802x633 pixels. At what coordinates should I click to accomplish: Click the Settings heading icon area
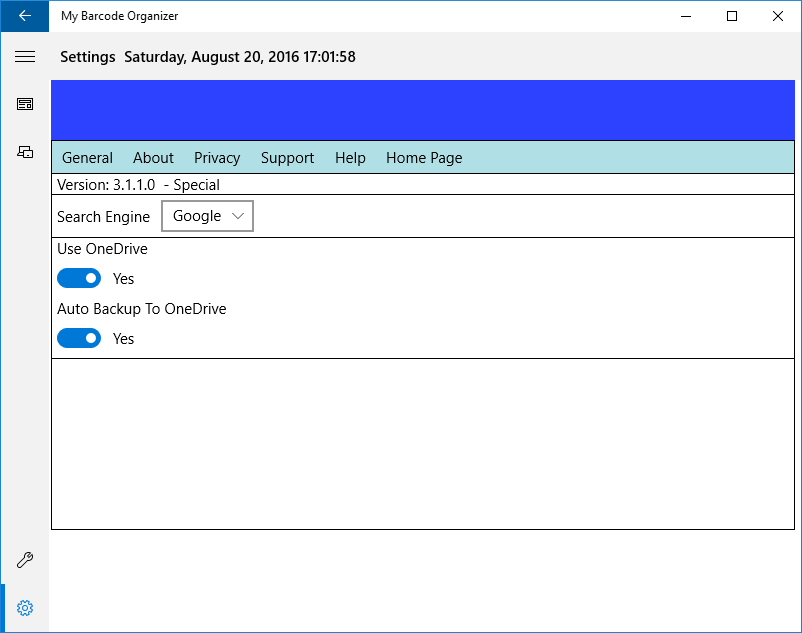click(87, 57)
